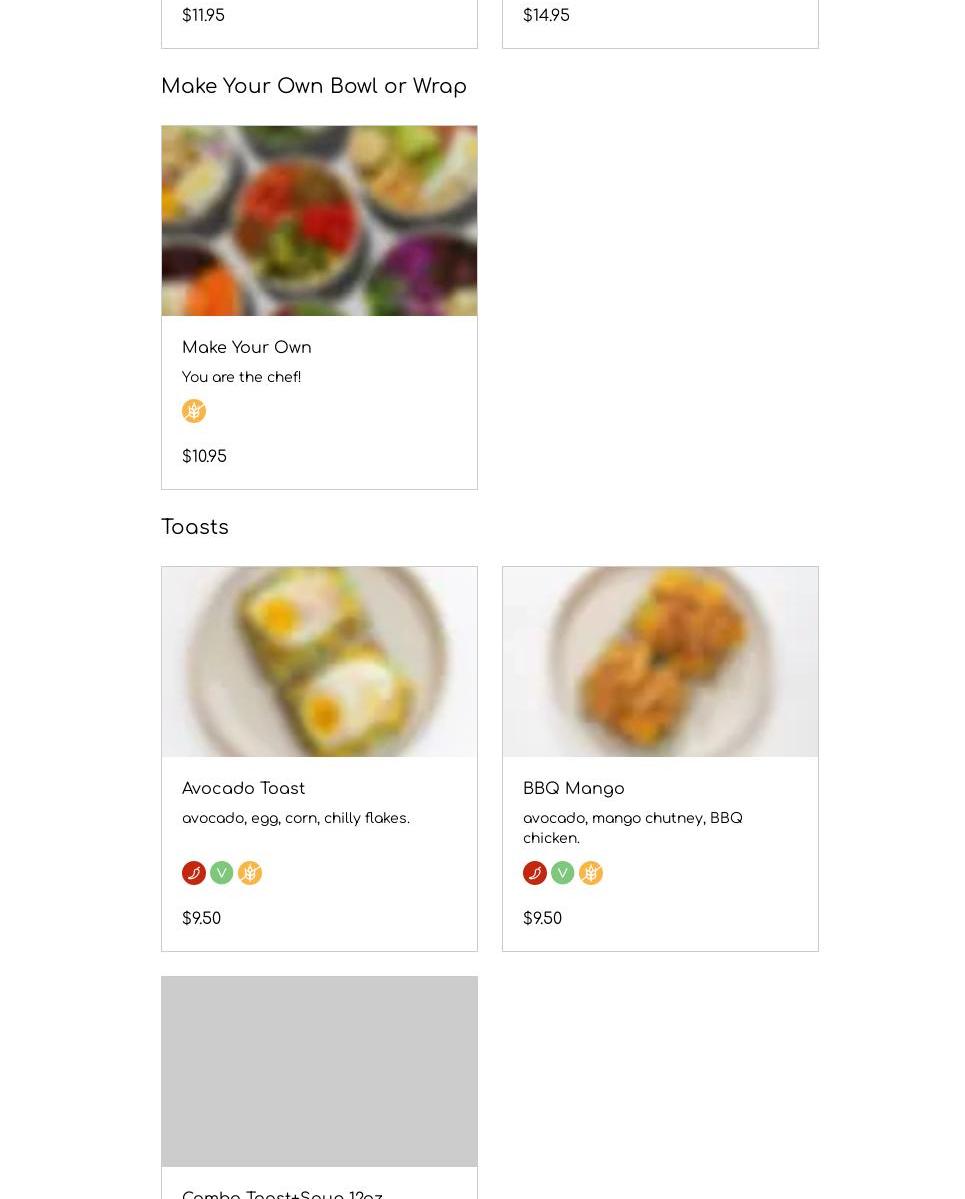Click the $14.95 price at the top
Viewport: 965px width, 1199px height.
546,16
